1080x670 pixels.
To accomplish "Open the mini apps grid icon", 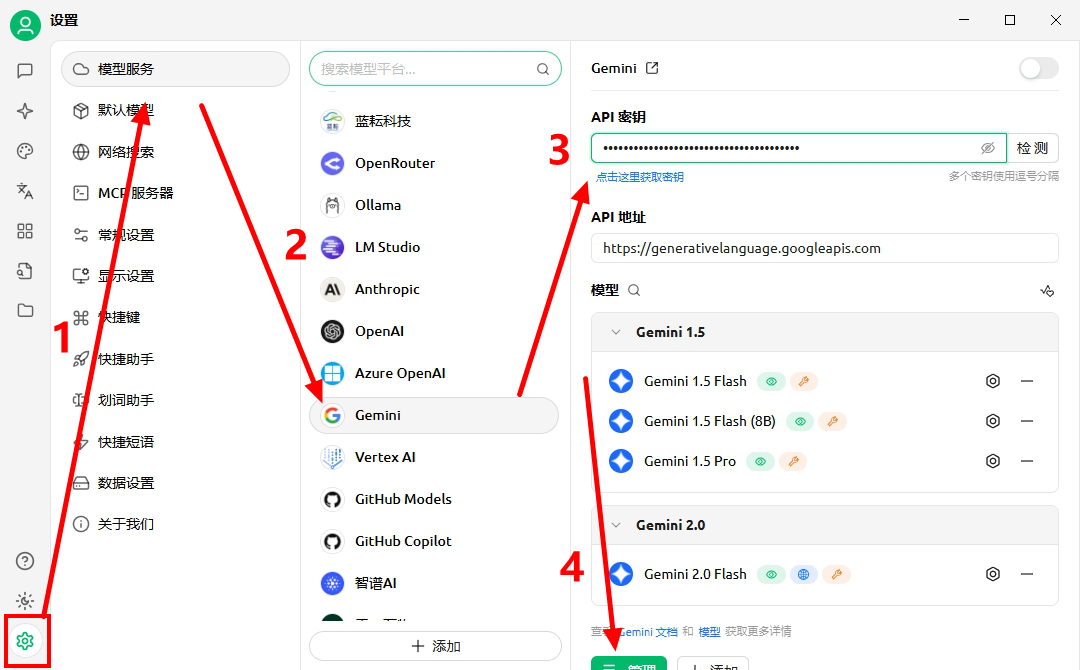I will coord(25,231).
